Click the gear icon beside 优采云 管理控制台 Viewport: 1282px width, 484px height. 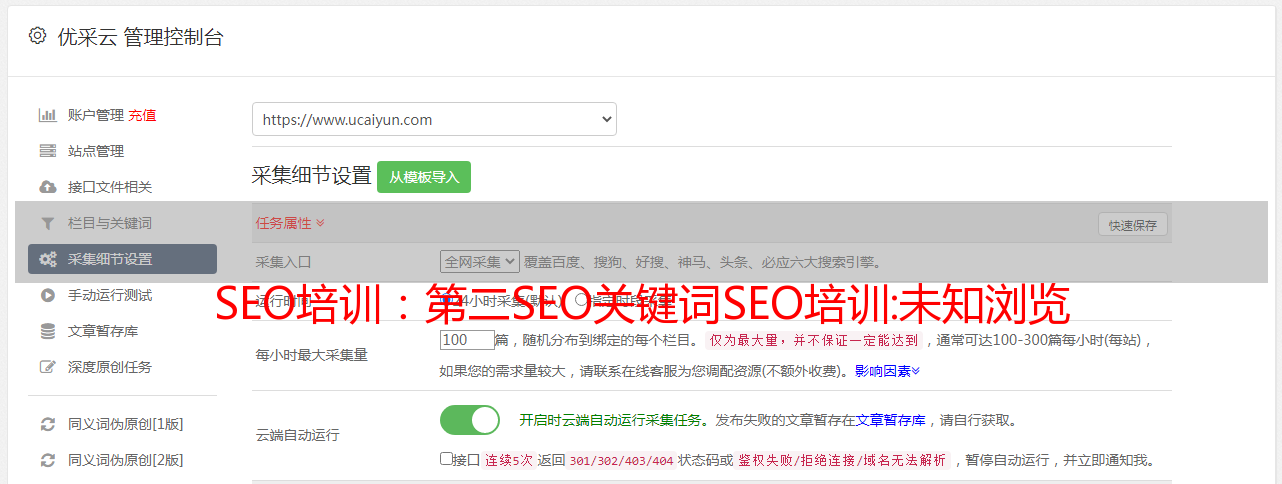[37, 36]
